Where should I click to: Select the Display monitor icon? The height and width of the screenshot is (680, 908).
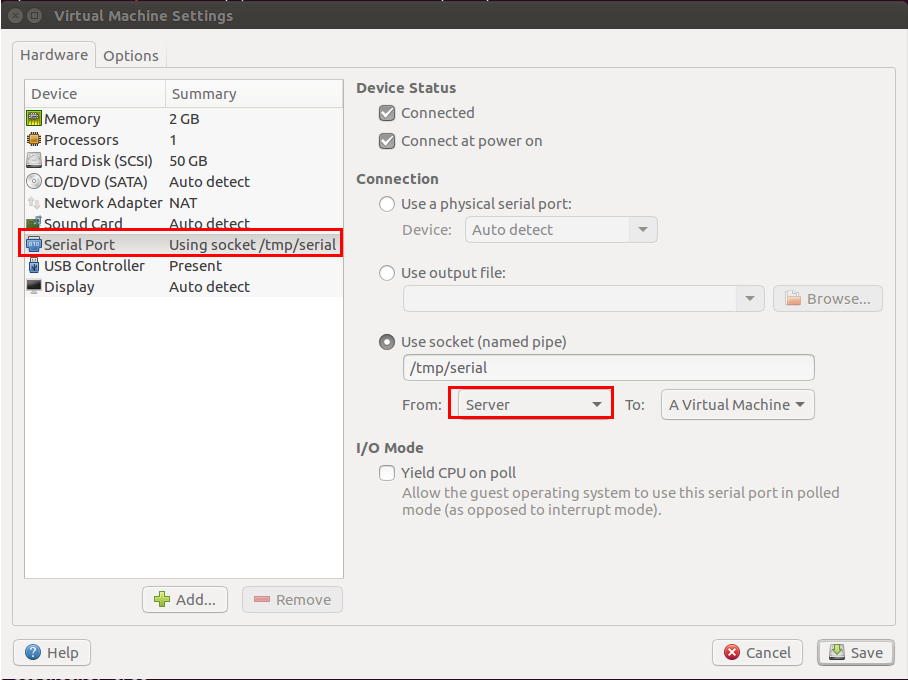coord(34,287)
